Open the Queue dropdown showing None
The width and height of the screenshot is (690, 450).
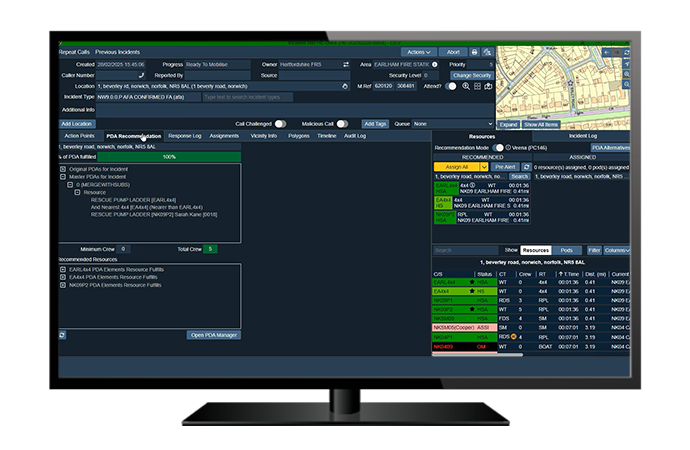coord(439,124)
